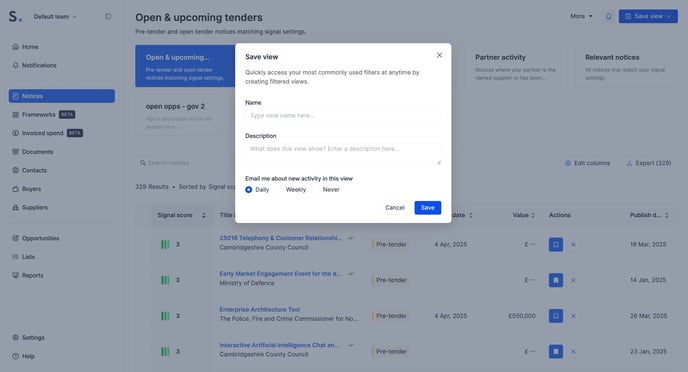This screenshot has height=372, width=688.
Task: Click the Cancel button in dialog
Action: coord(394,207)
